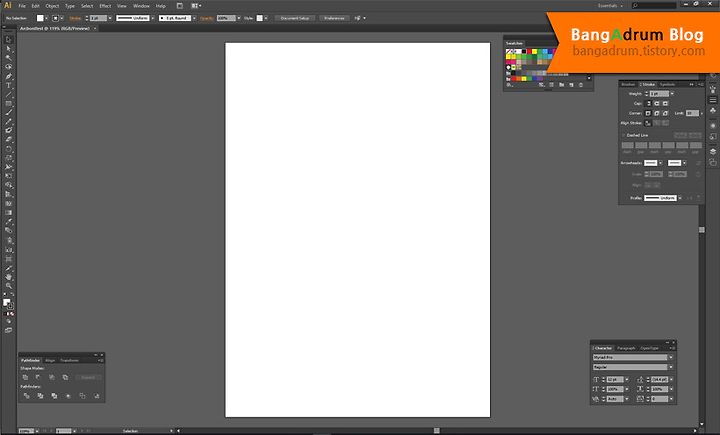This screenshot has width=720, height=435.
Task: Switch to the Paragraph tab
Action: [x=626, y=348]
